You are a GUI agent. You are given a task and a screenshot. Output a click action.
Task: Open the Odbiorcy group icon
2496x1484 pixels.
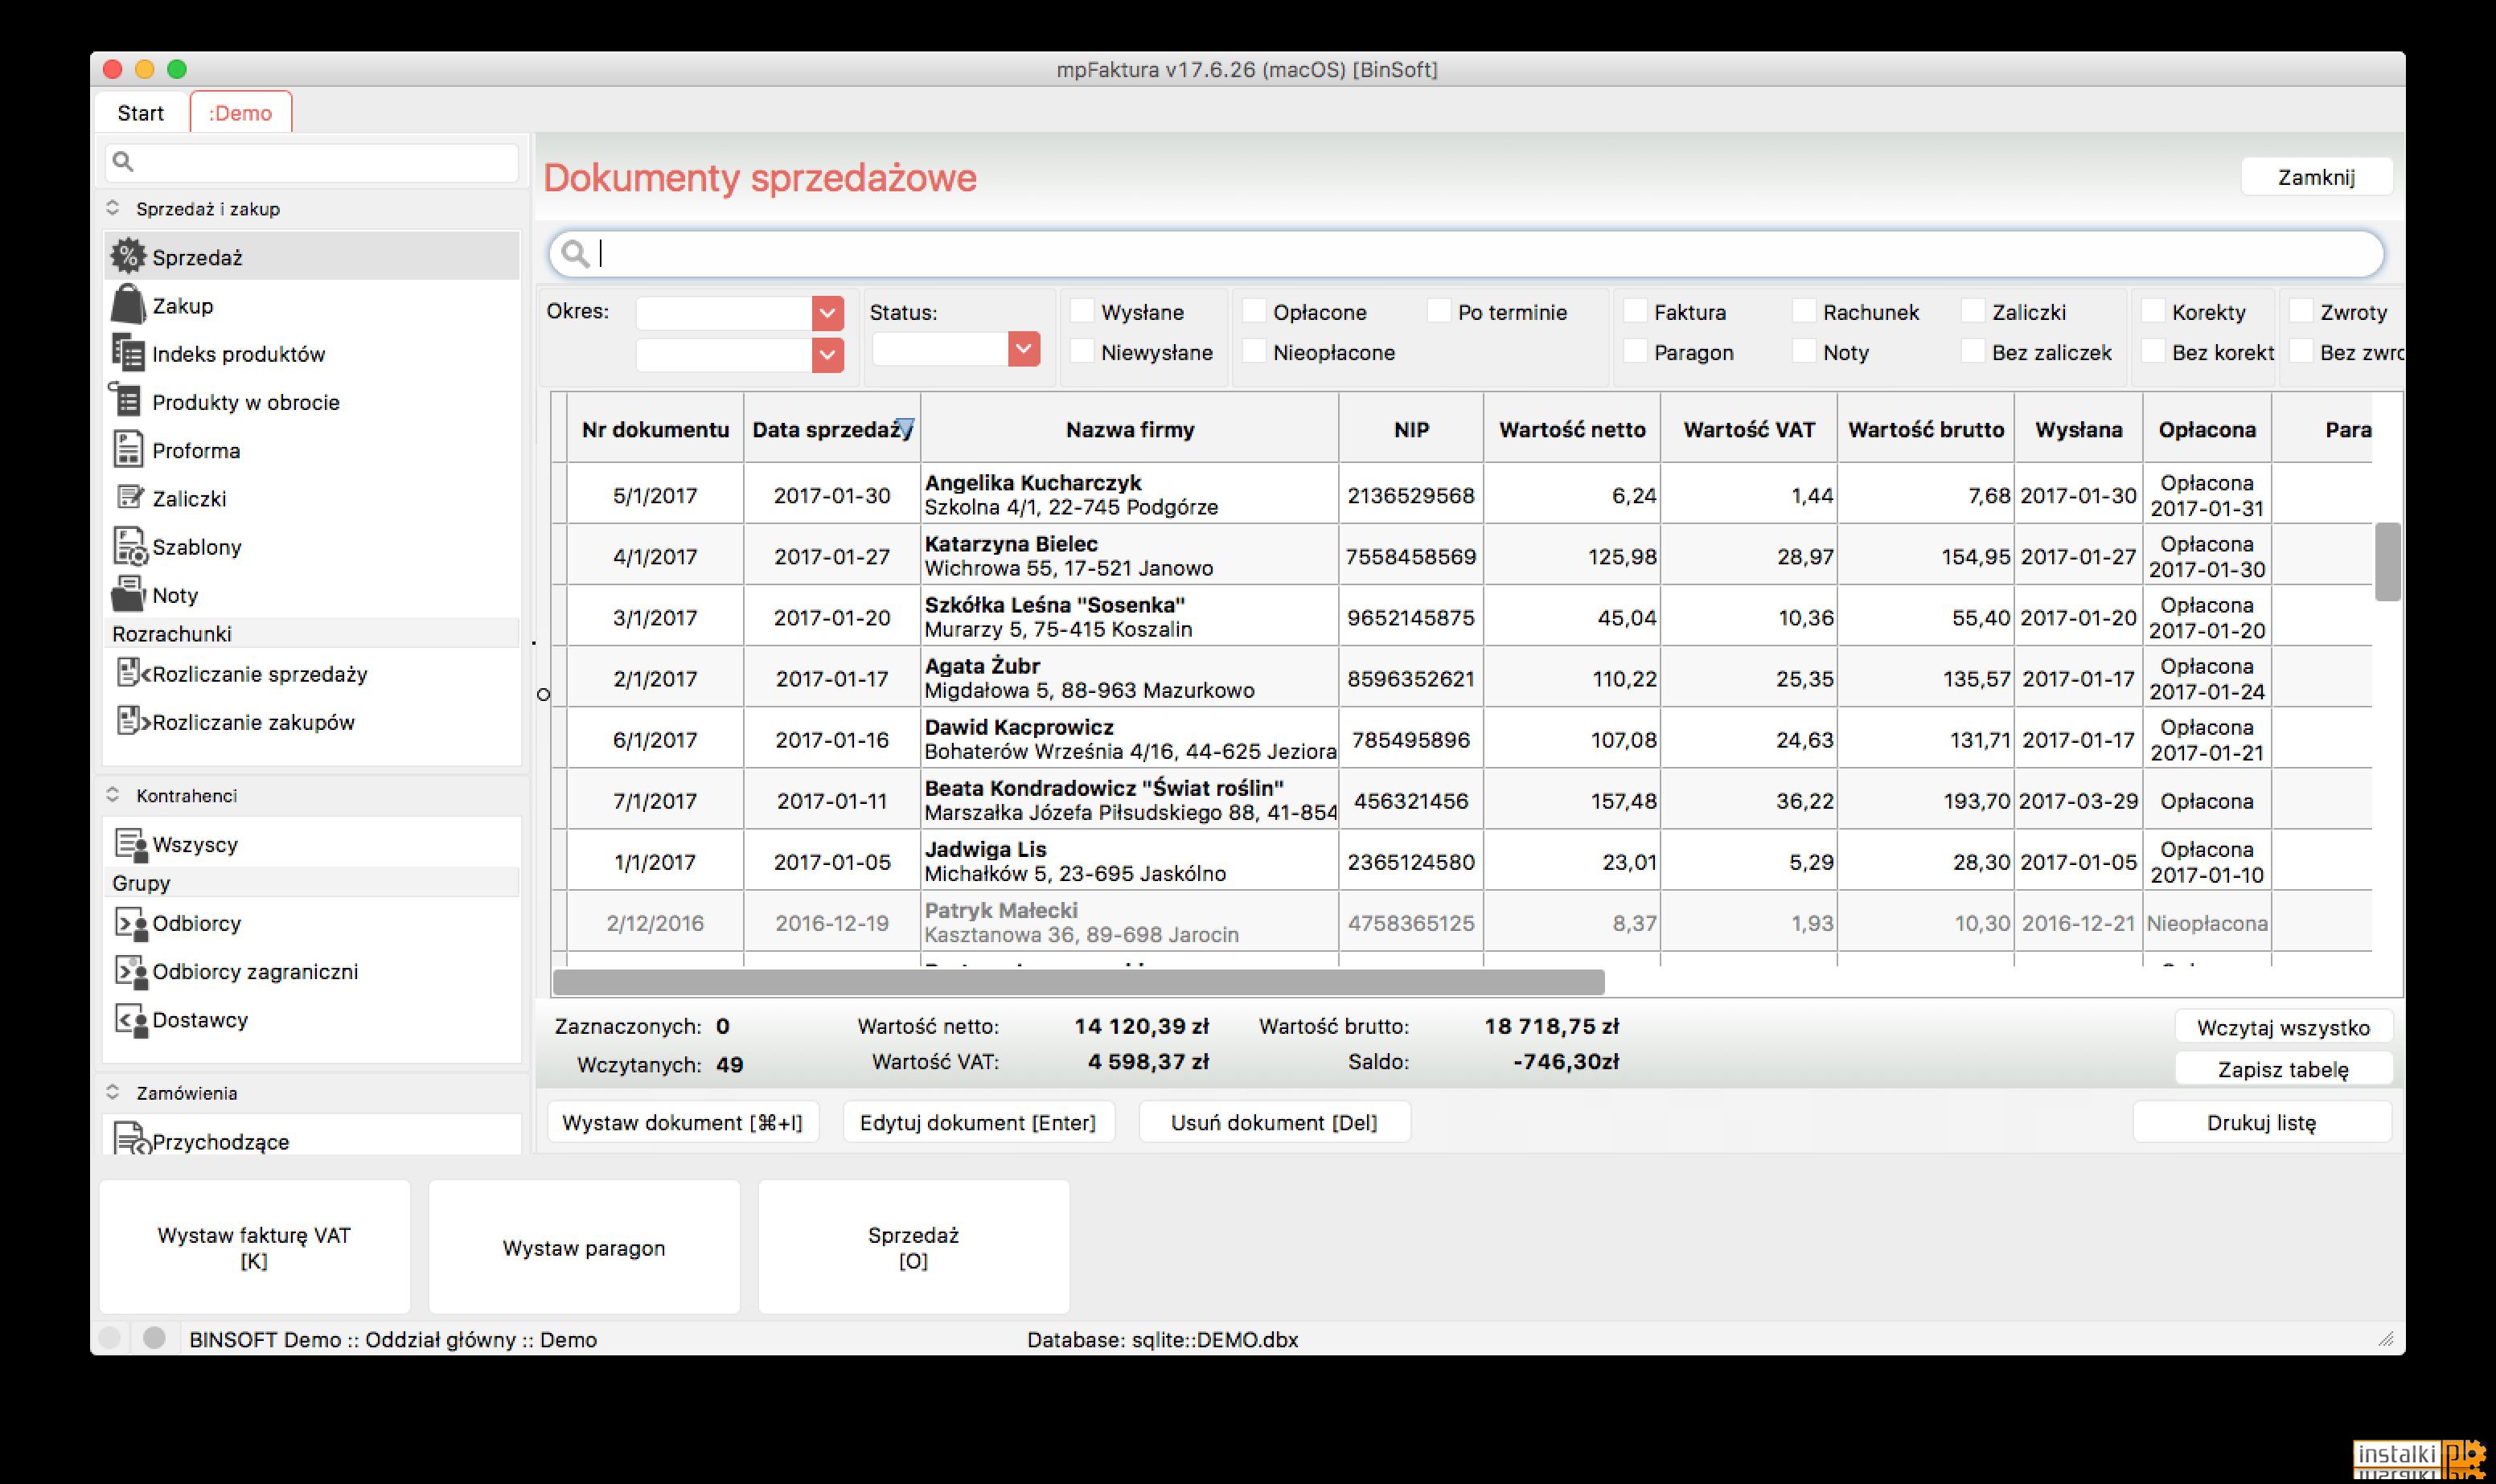pyautogui.click(x=131, y=924)
